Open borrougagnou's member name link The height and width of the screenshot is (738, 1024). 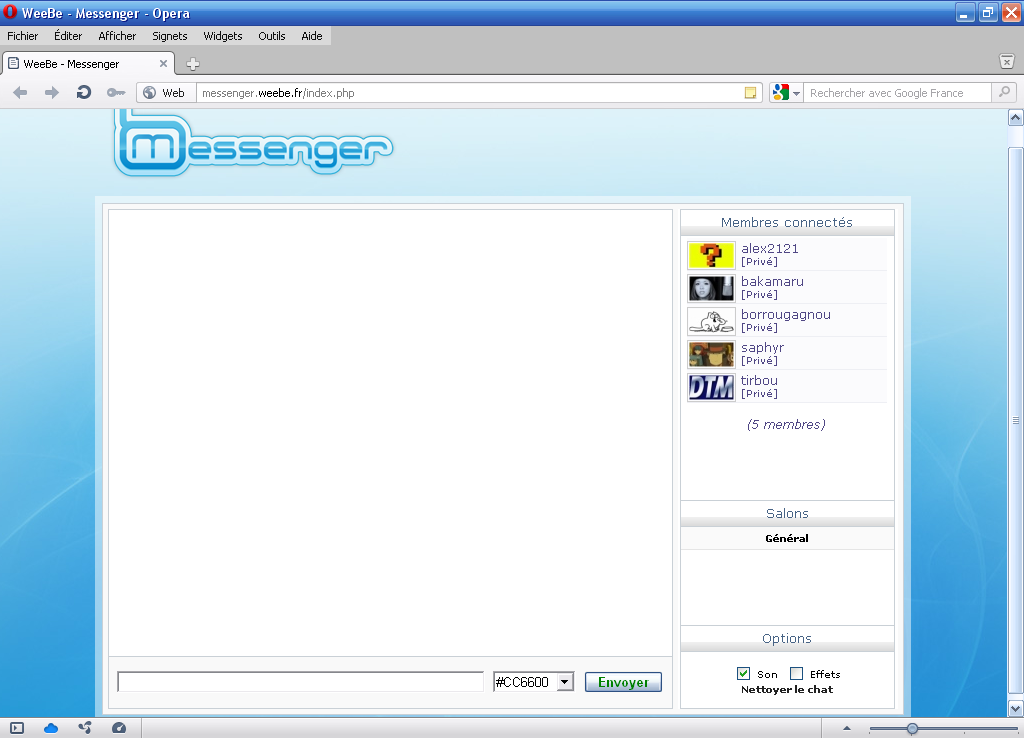click(786, 315)
